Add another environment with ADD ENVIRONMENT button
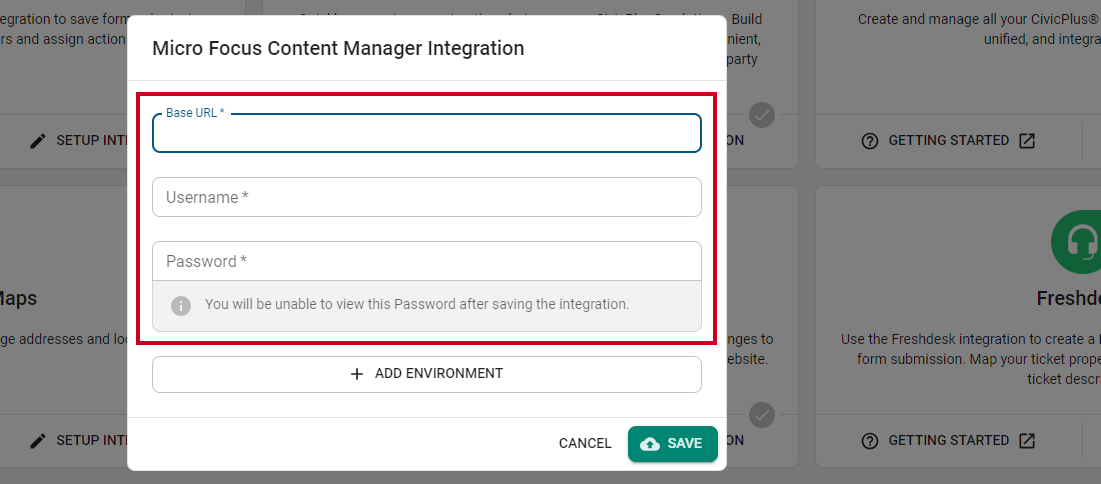Screen dimensions: 1101x484 (426, 374)
